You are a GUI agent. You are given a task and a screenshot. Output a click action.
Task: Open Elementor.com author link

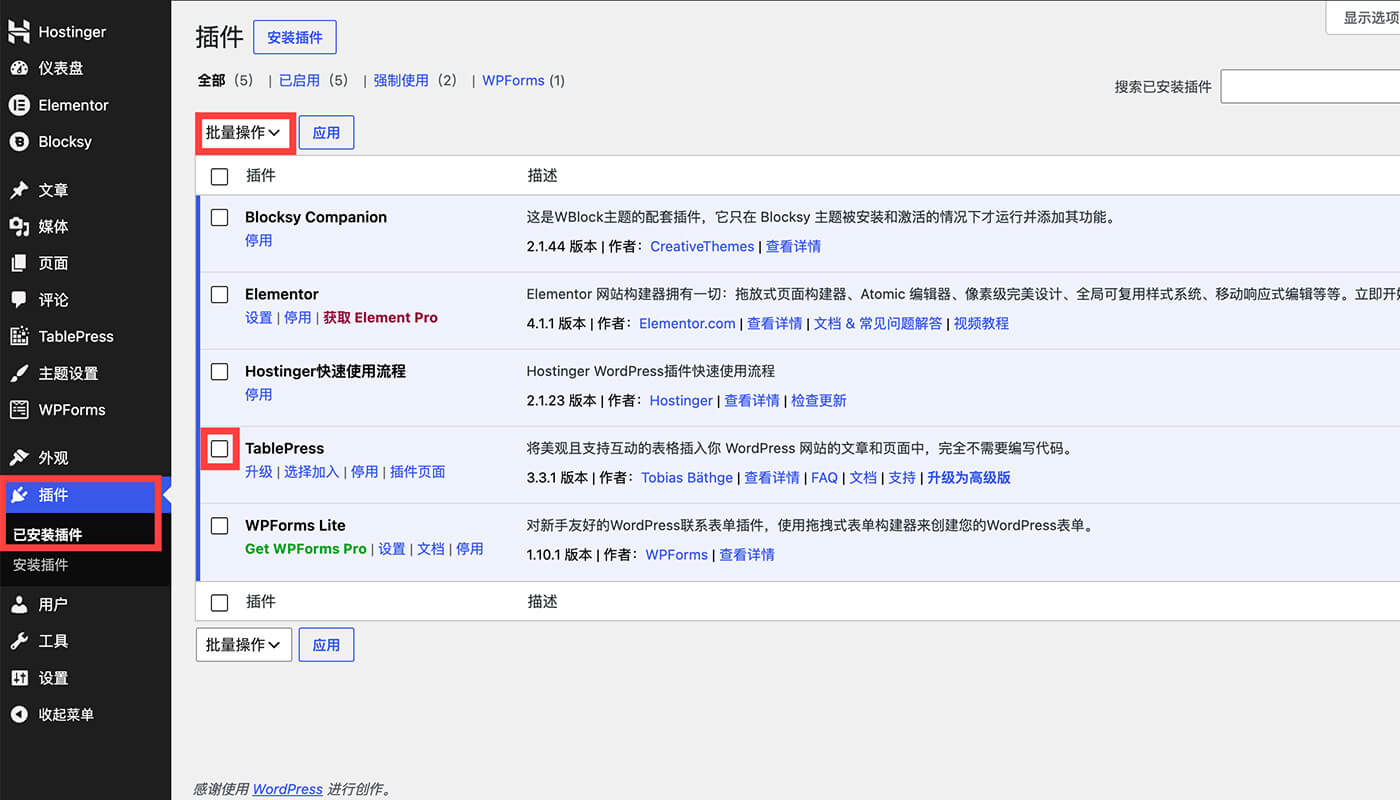click(687, 323)
